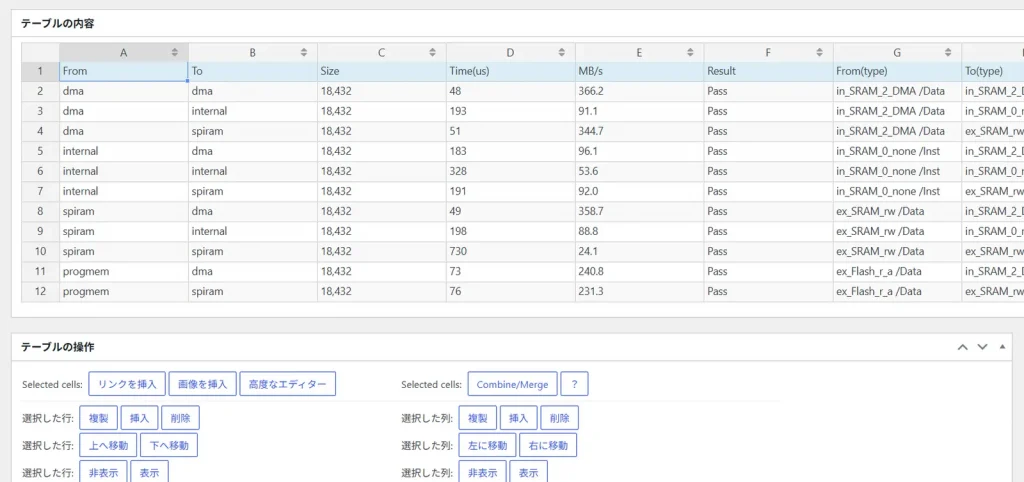Click 右に移動 to move column right
1024x482 pixels.
[x=548, y=445]
